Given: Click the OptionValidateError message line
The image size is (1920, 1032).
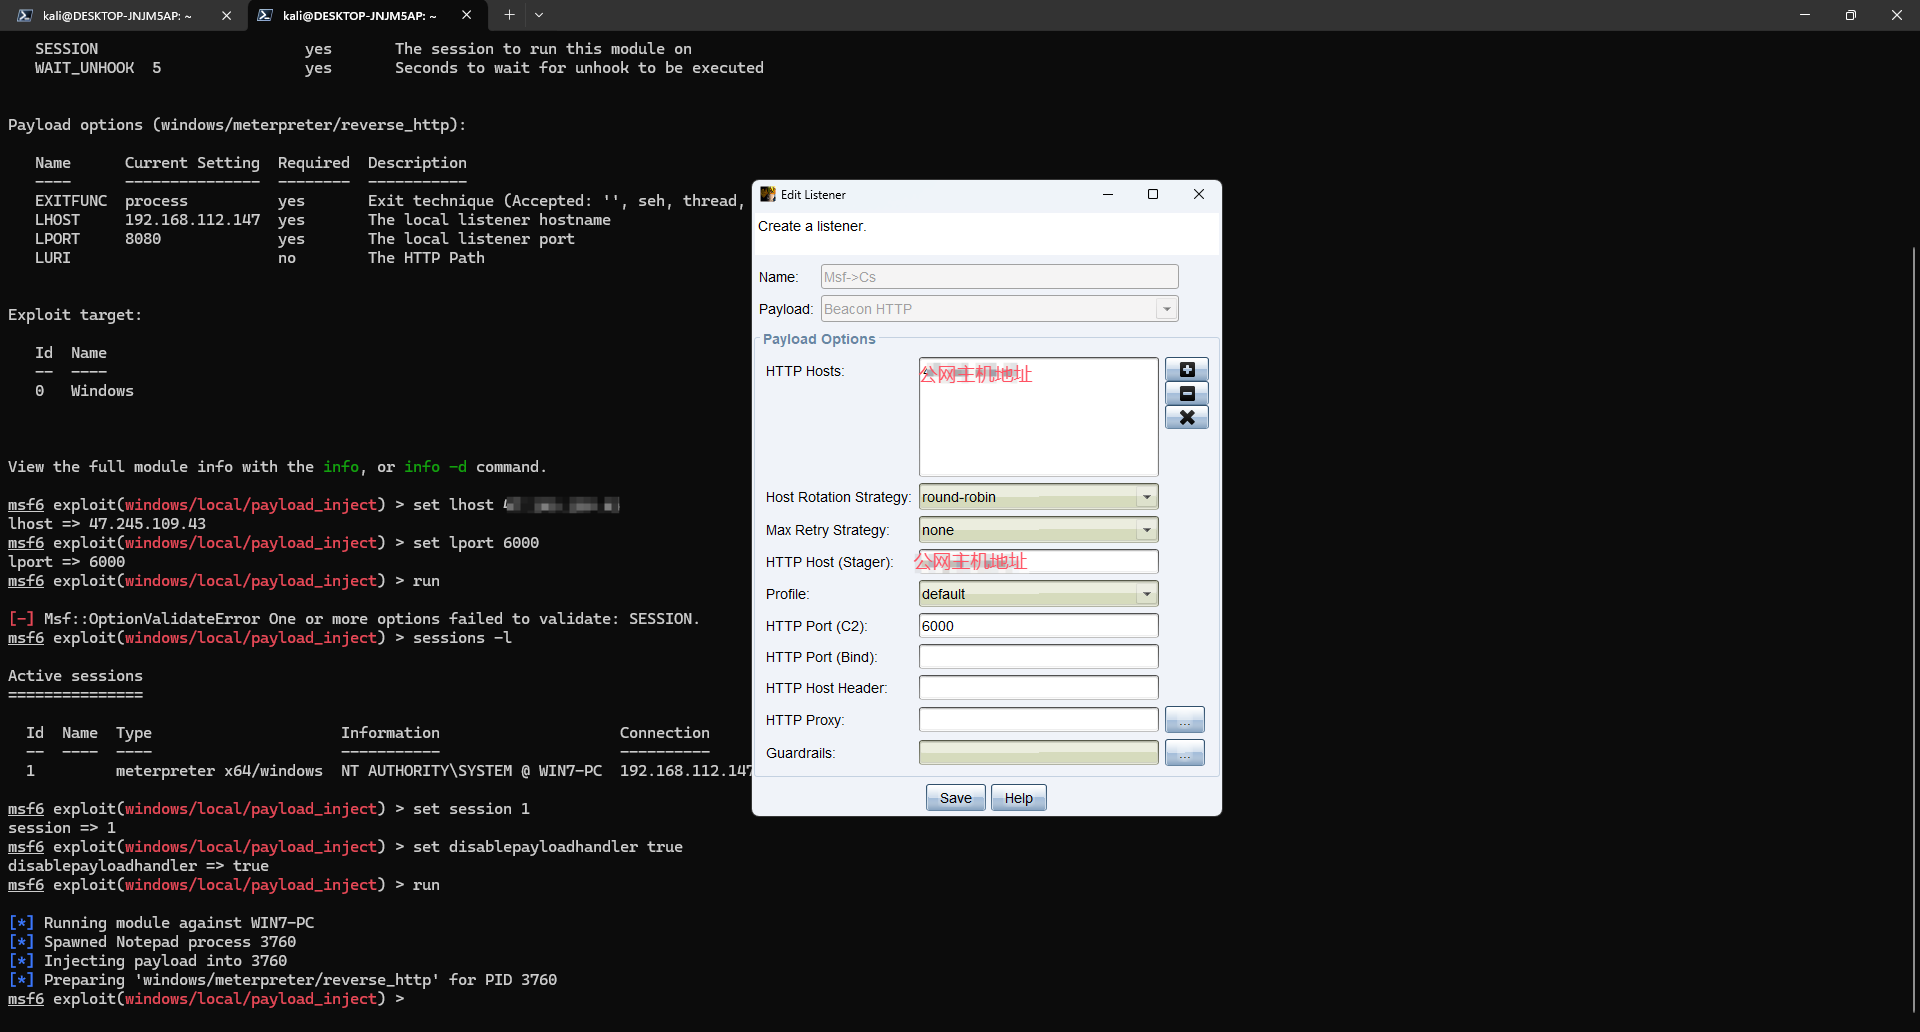Looking at the screenshot, I should pos(354,619).
